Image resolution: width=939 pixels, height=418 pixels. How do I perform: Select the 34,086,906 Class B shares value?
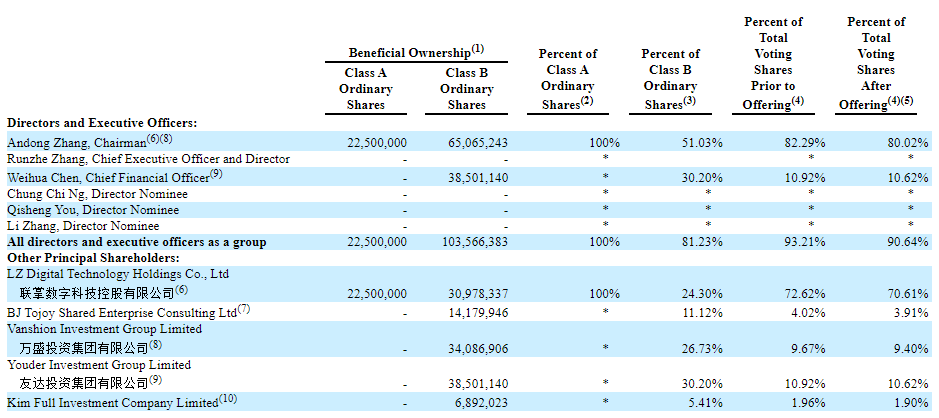click(478, 349)
